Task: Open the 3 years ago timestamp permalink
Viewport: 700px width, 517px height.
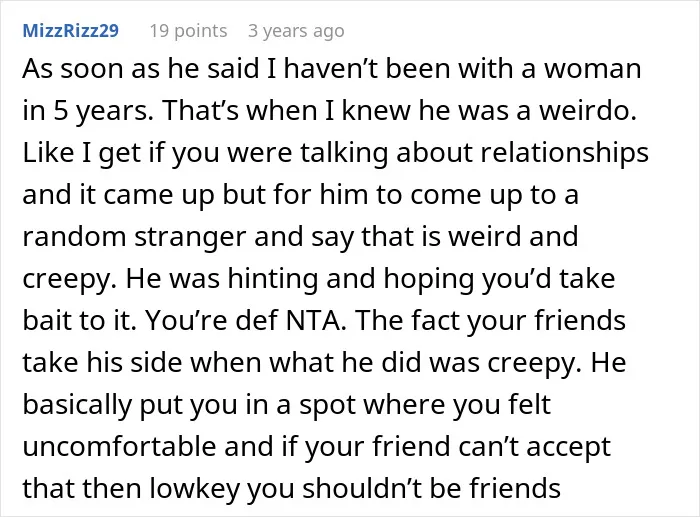Action: coord(296,31)
